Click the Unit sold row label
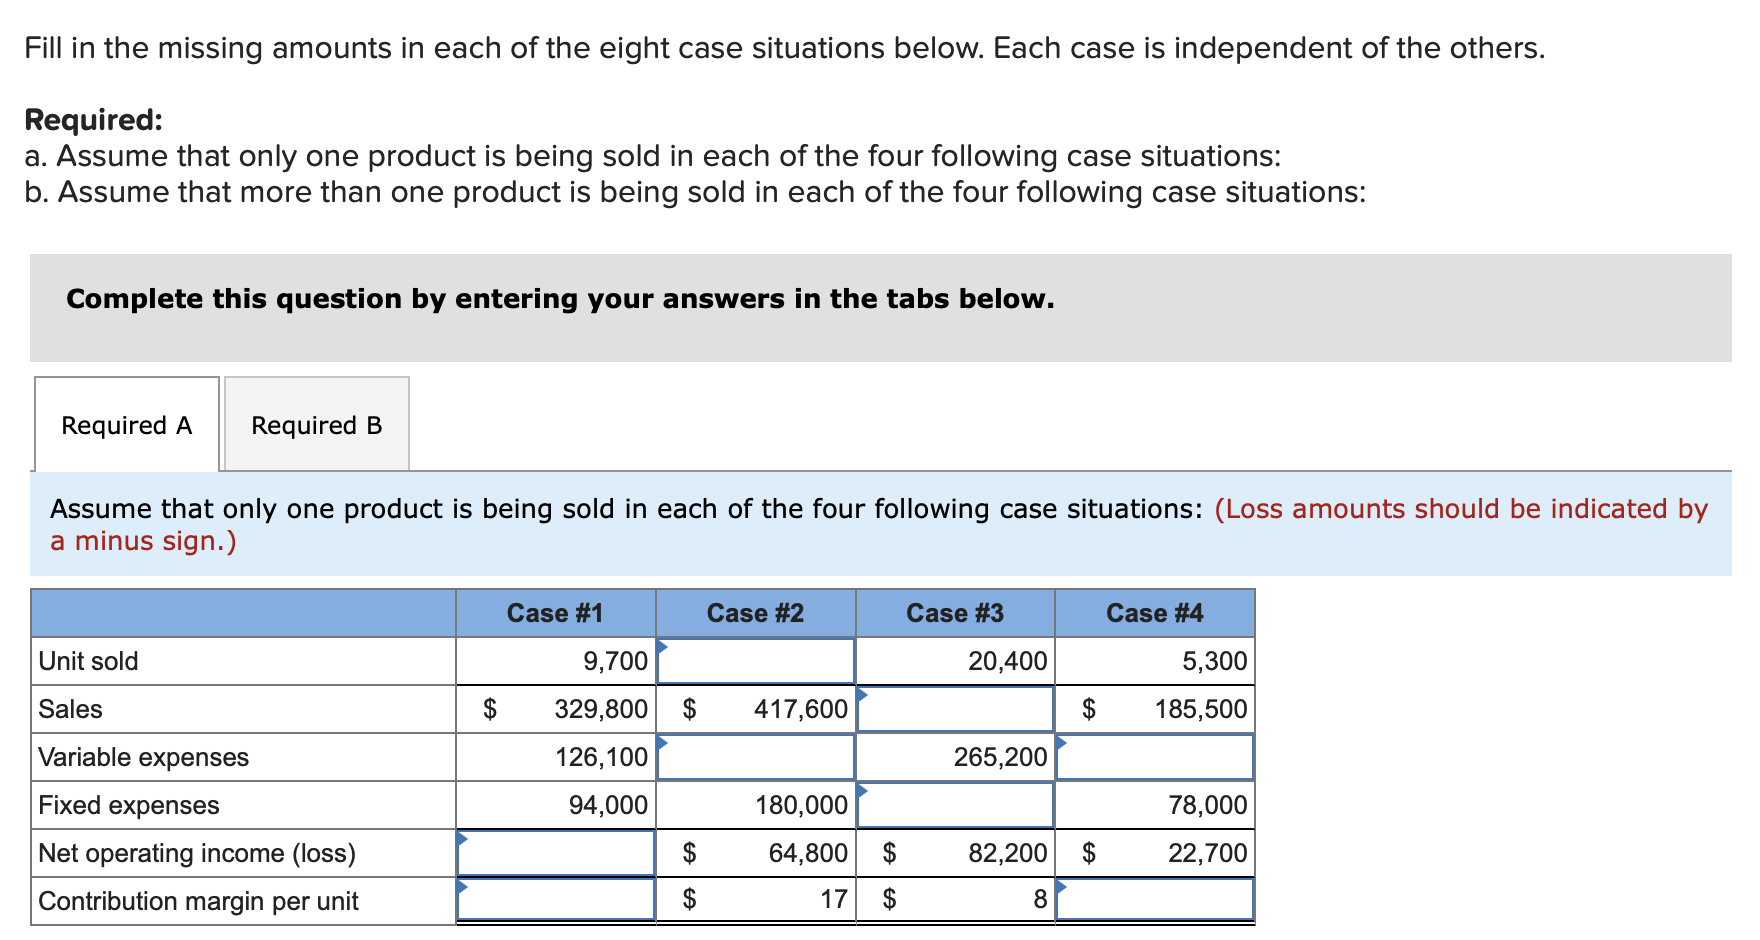1760x940 pixels. point(90,660)
